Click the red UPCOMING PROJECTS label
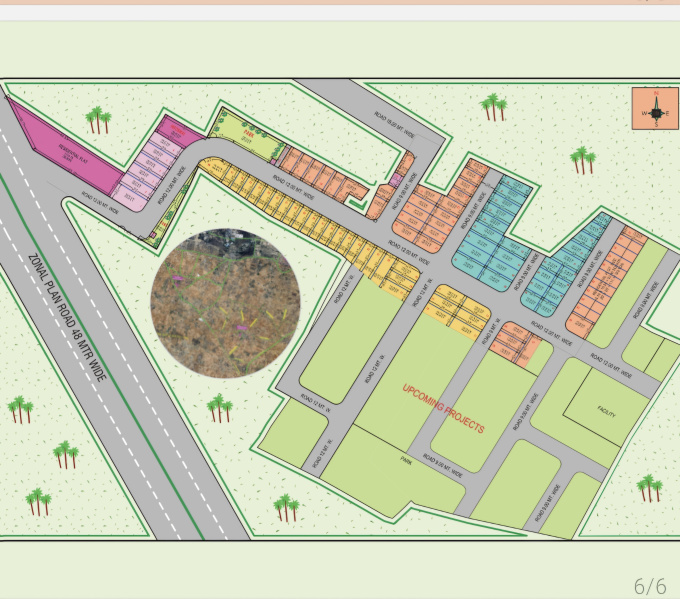680x599 pixels. [x=443, y=408]
